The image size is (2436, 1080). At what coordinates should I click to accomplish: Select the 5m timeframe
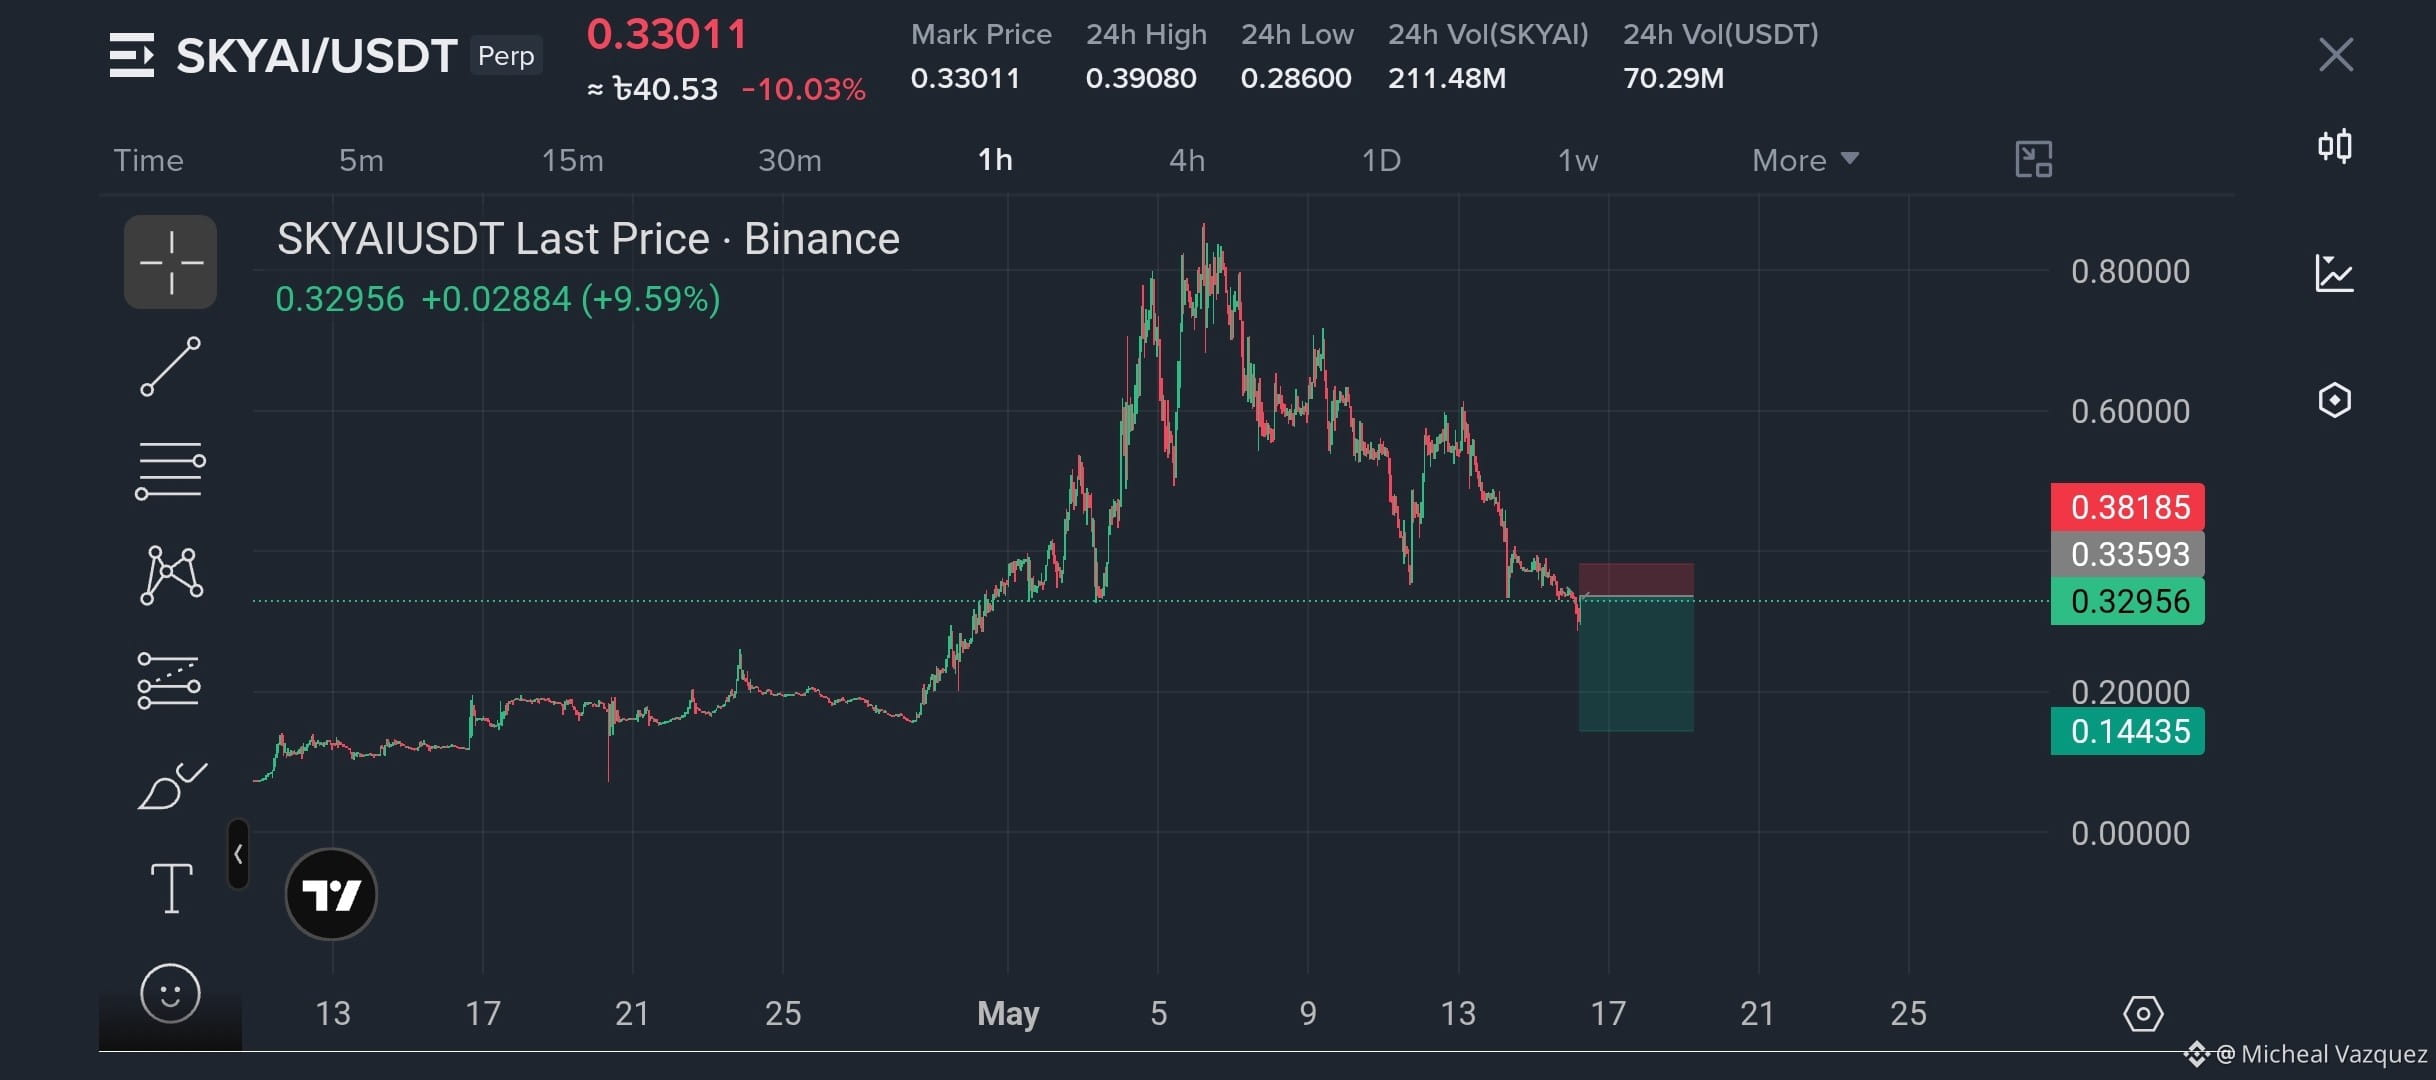click(361, 160)
